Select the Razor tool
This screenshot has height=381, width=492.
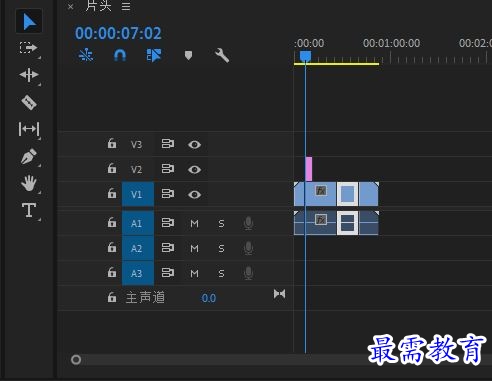coord(29,102)
